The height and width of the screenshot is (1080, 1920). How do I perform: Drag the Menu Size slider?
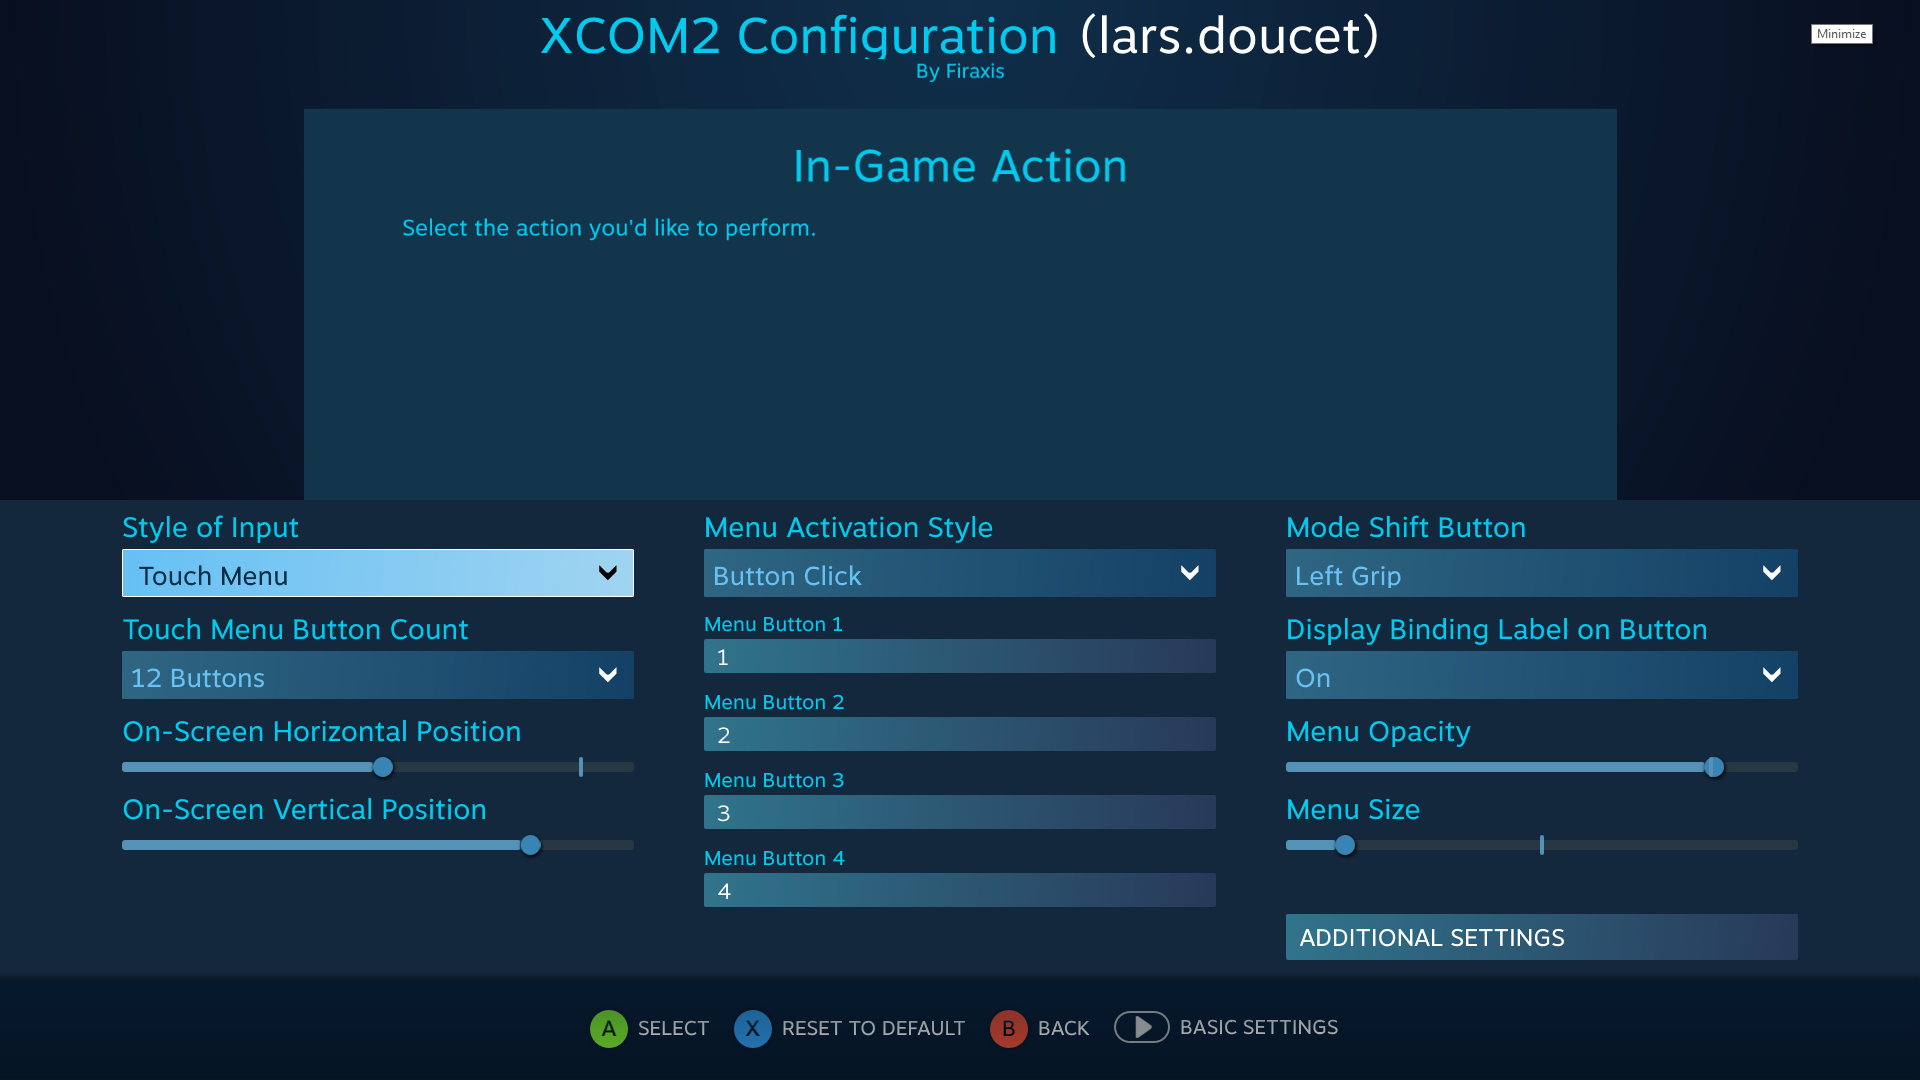coord(1345,845)
